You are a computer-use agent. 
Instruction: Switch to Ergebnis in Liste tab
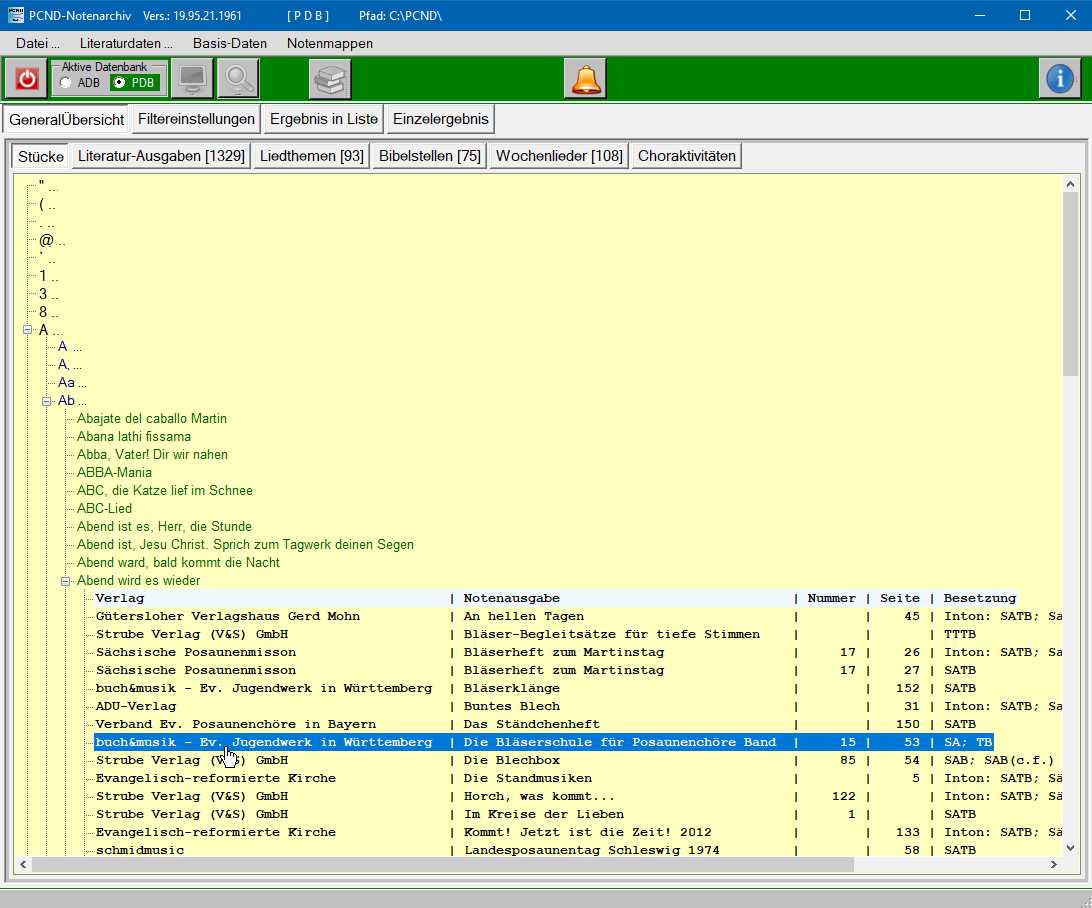pos(324,118)
